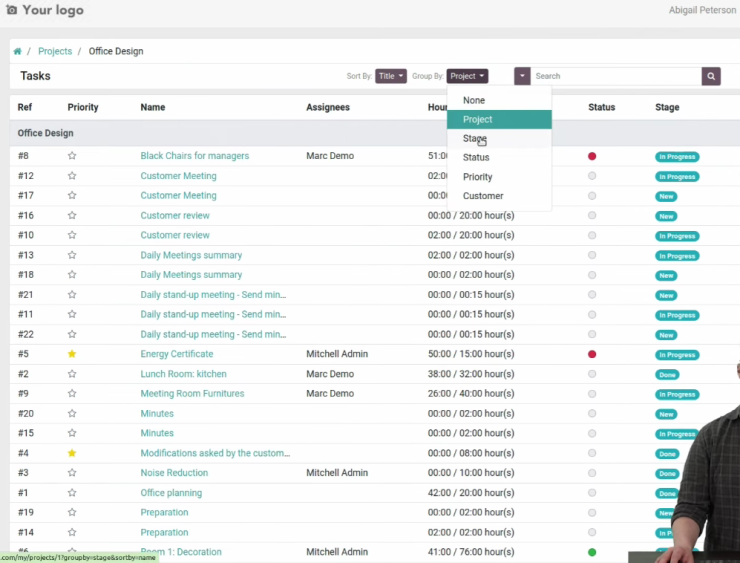
Task: Select Project in Group By menu
Action: tap(499, 119)
